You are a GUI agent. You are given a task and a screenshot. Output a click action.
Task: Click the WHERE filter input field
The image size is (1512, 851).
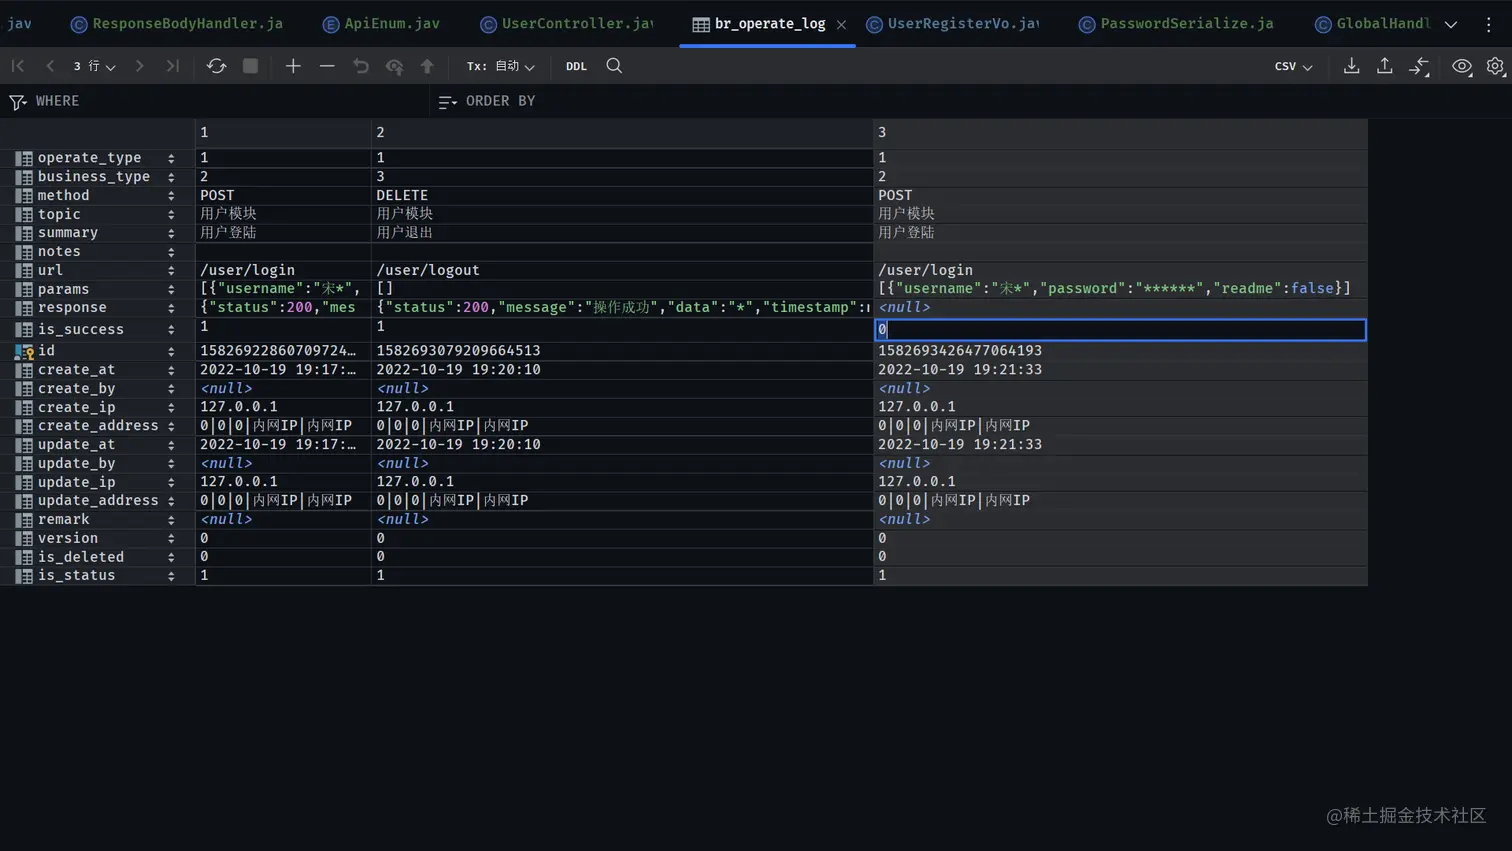pyautogui.click(x=230, y=101)
